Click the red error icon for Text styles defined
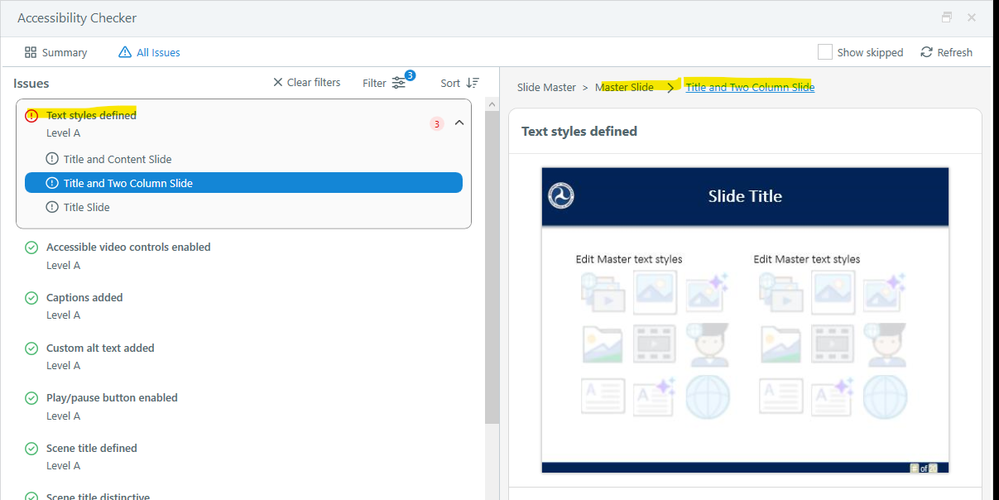The height and width of the screenshot is (500, 999). (x=31, y=116)
